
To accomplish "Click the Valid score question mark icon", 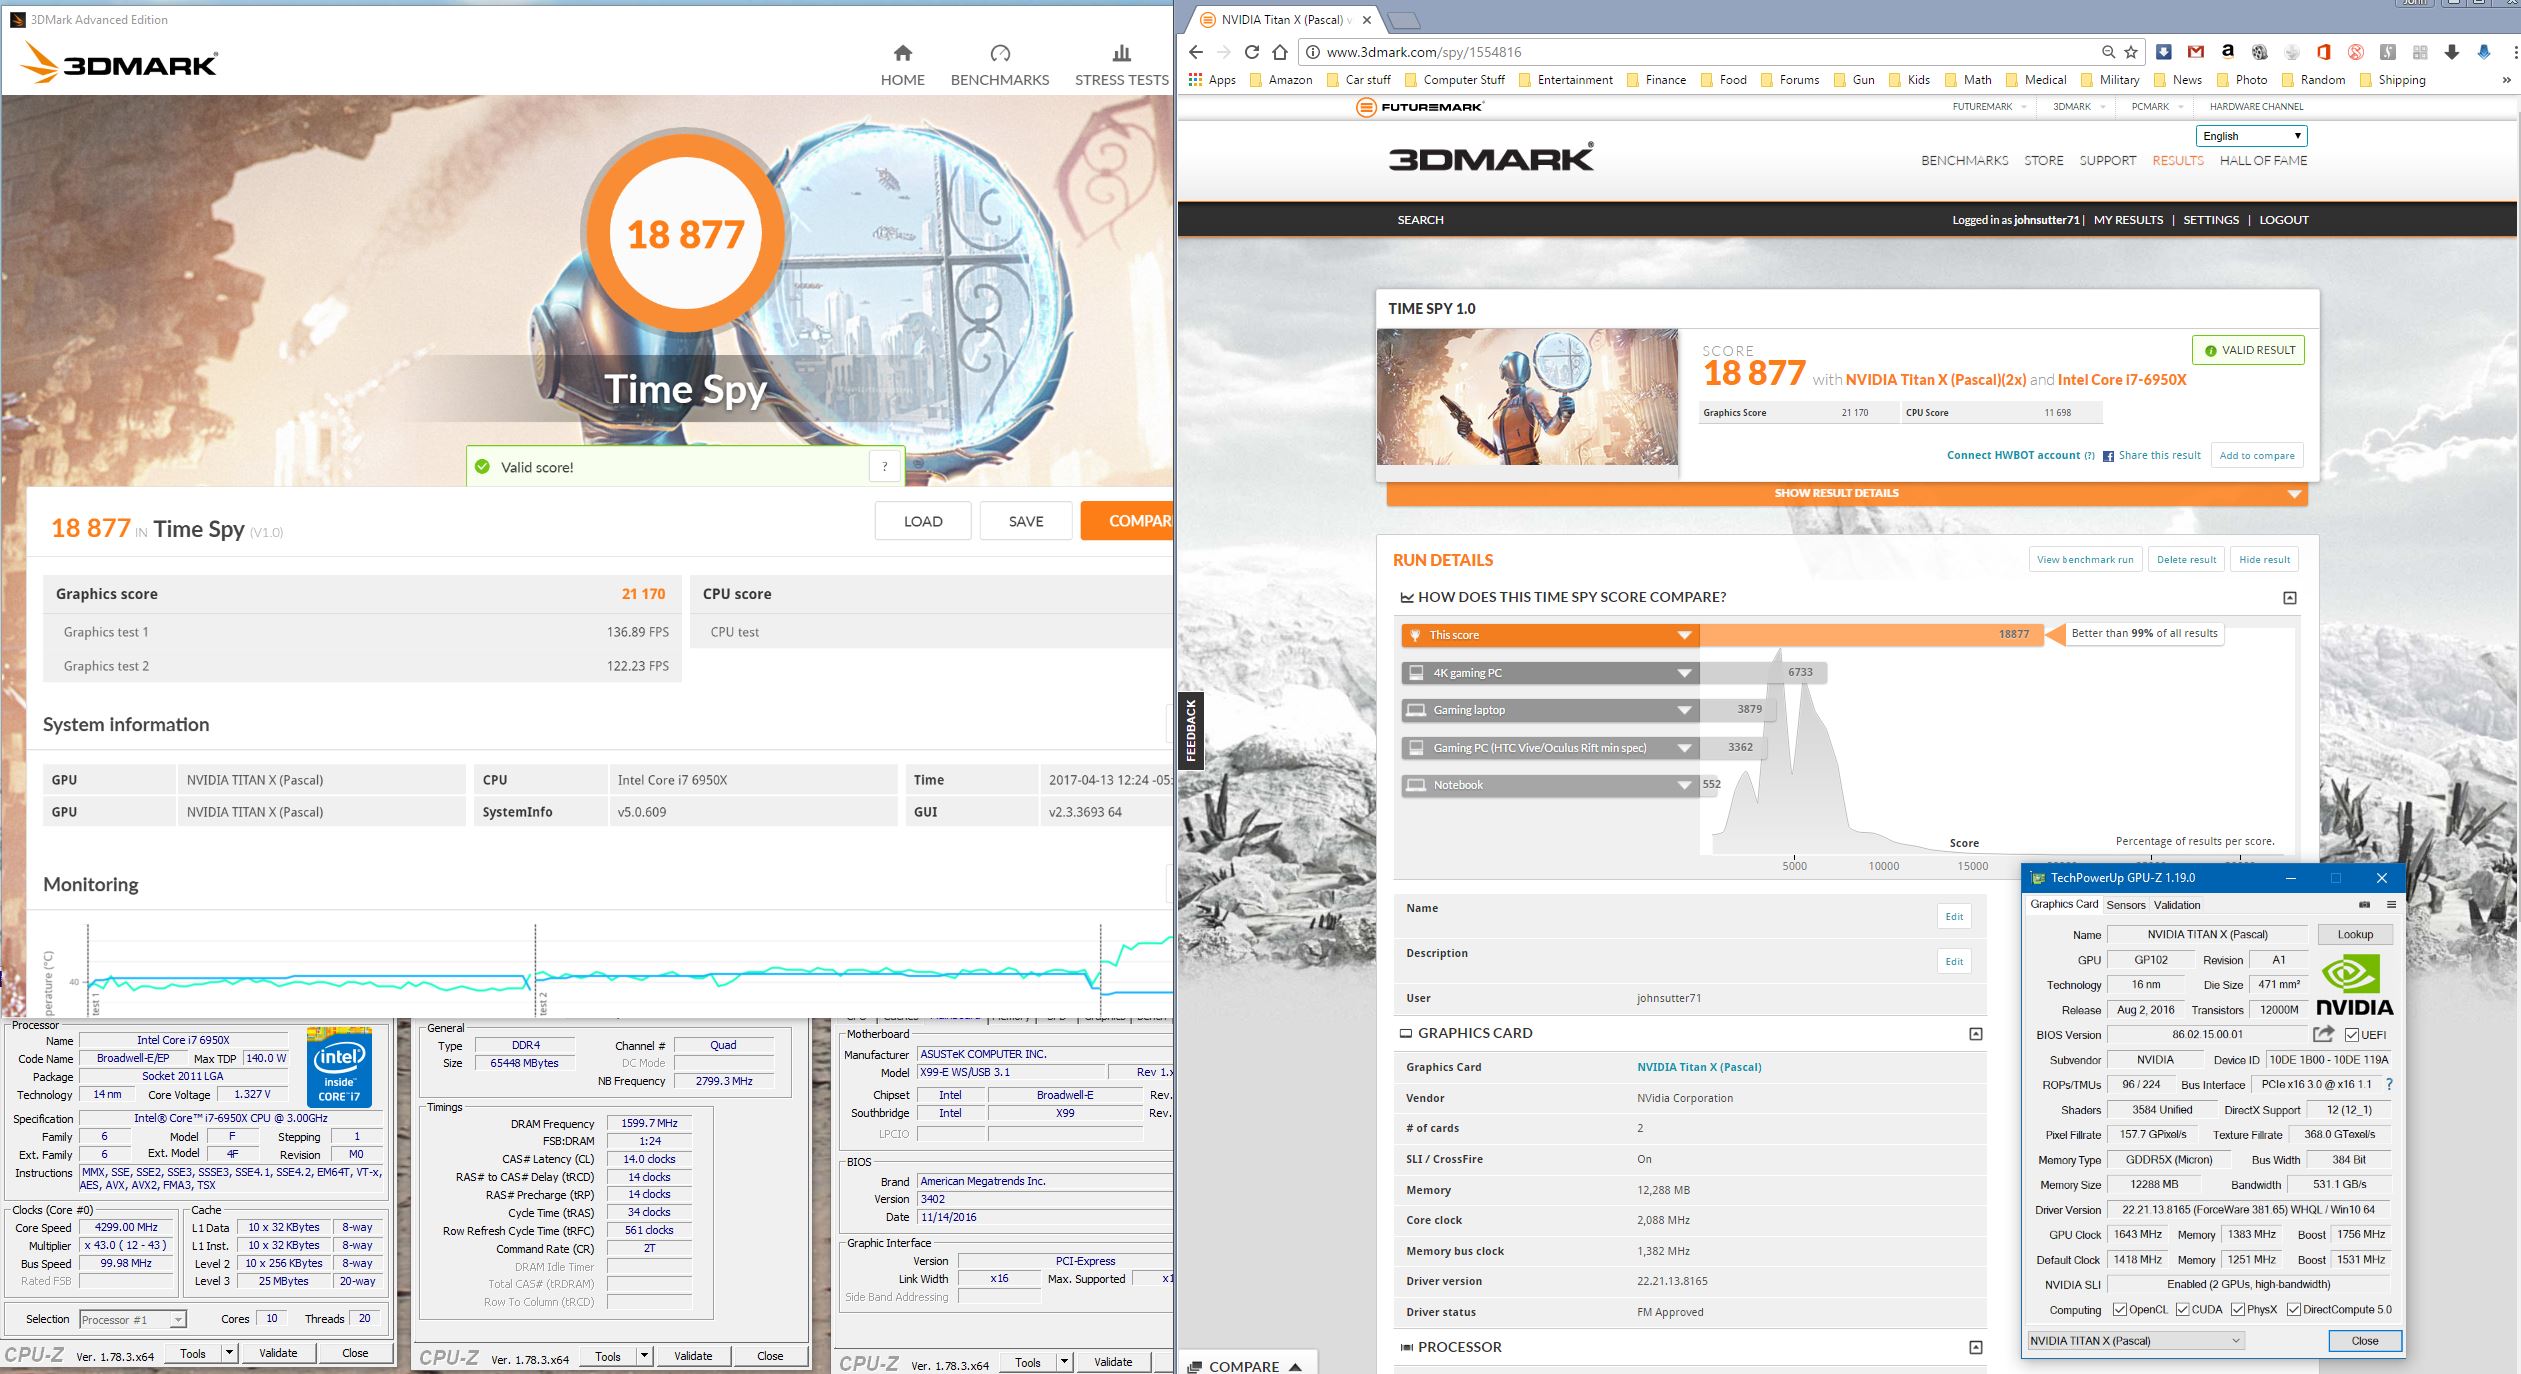I will click(884, 466).
